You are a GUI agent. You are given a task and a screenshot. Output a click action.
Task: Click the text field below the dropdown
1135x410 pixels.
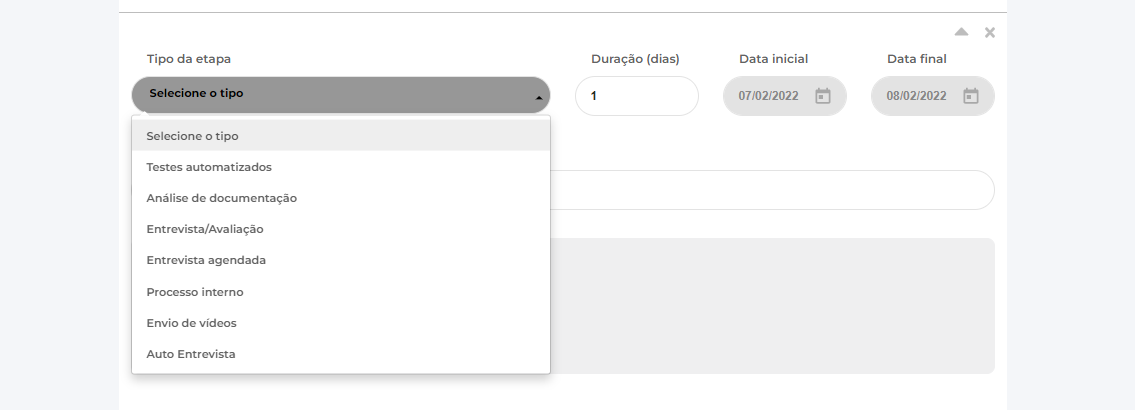click(x=770, y=190)
